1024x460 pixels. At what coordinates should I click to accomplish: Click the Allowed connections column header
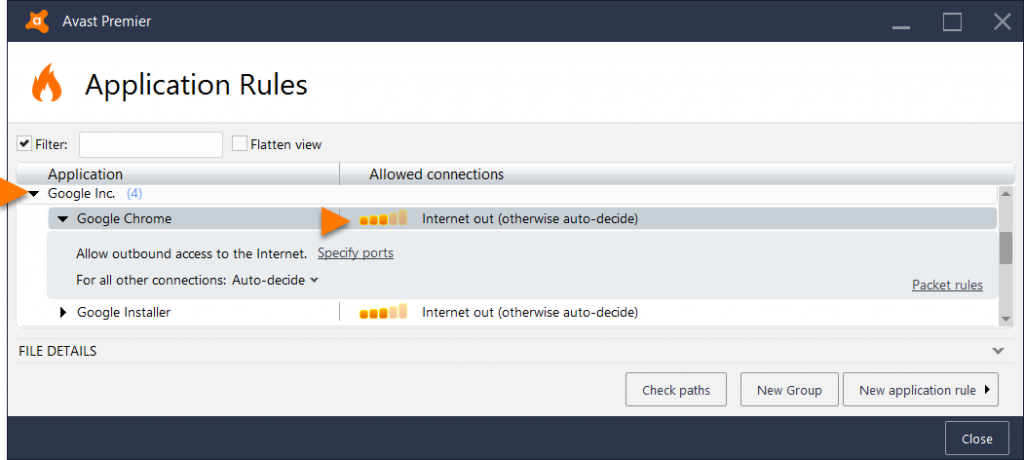(x=436, y=174)
